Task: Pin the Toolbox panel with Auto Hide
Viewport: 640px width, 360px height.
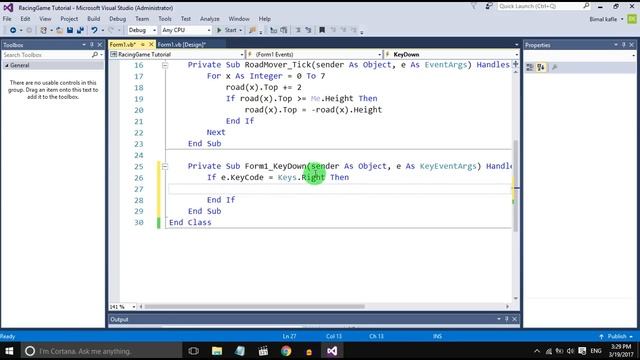Action: [92, 44]
